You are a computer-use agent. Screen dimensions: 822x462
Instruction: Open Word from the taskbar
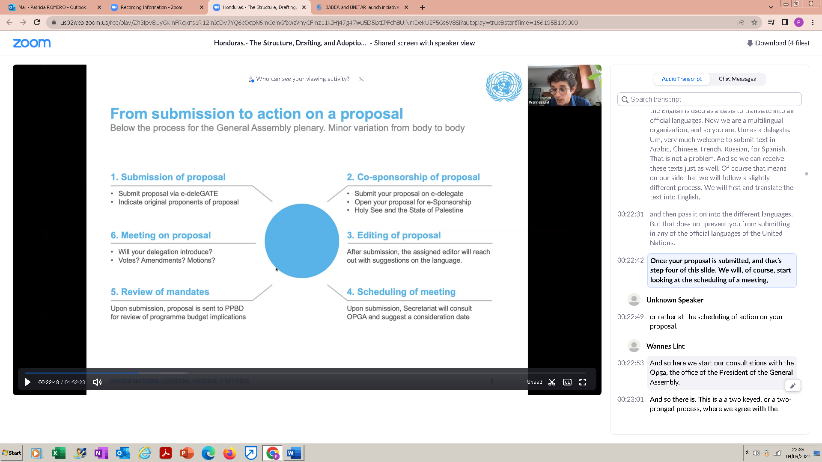(293, 453)
